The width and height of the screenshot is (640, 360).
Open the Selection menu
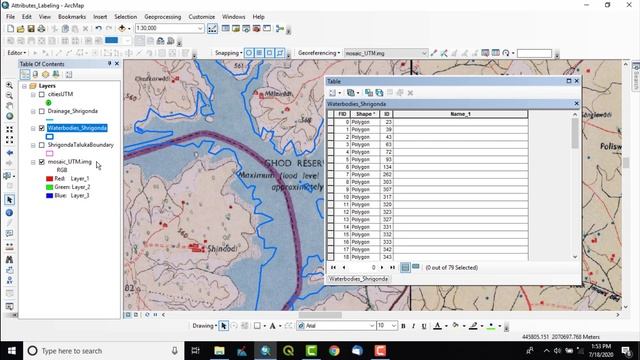tap(125, 17)
